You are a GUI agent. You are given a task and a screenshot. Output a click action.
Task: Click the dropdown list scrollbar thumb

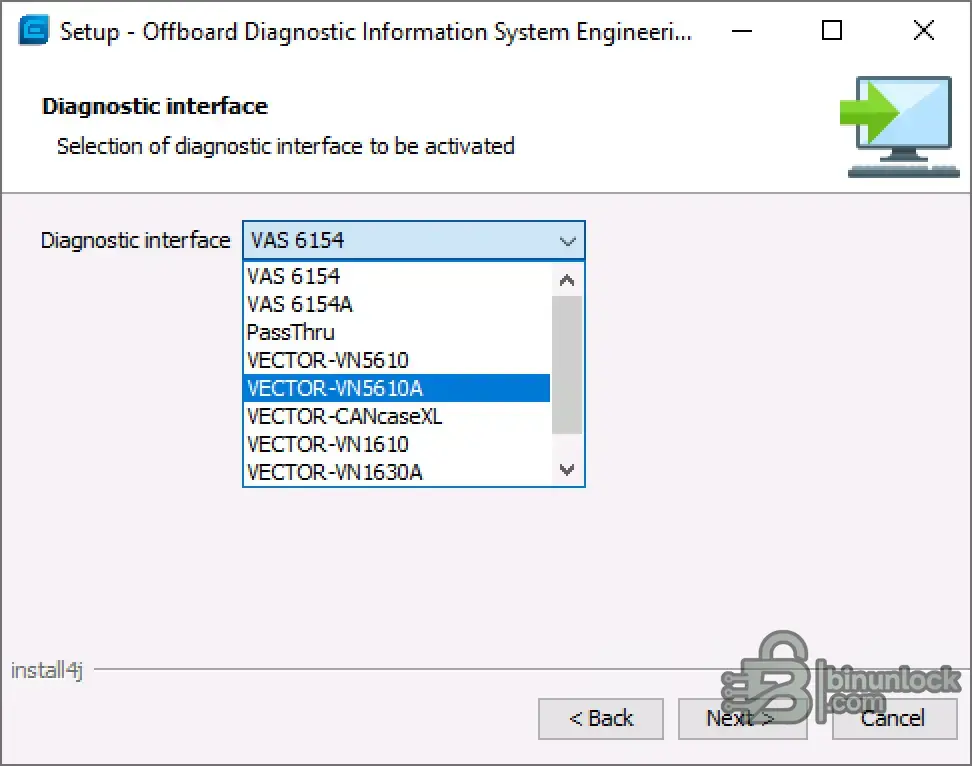coord(567,365)
